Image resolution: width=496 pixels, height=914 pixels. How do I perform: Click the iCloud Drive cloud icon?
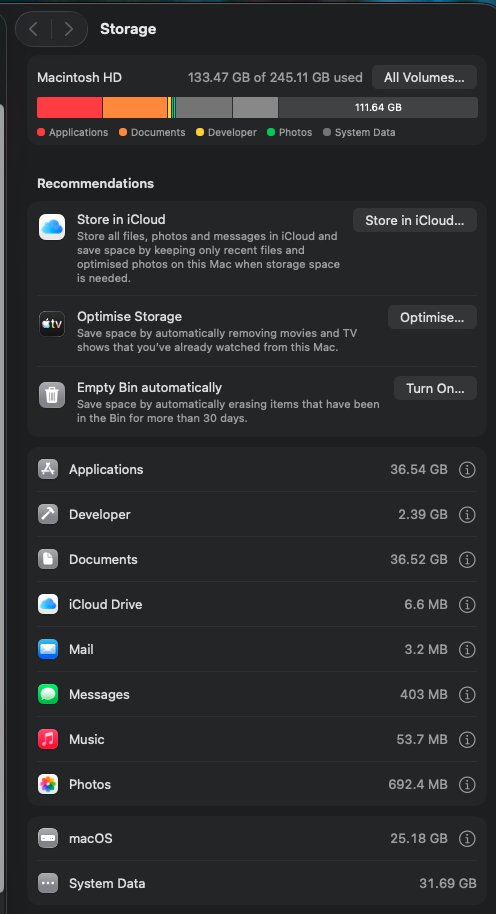[x=48, y=604]
